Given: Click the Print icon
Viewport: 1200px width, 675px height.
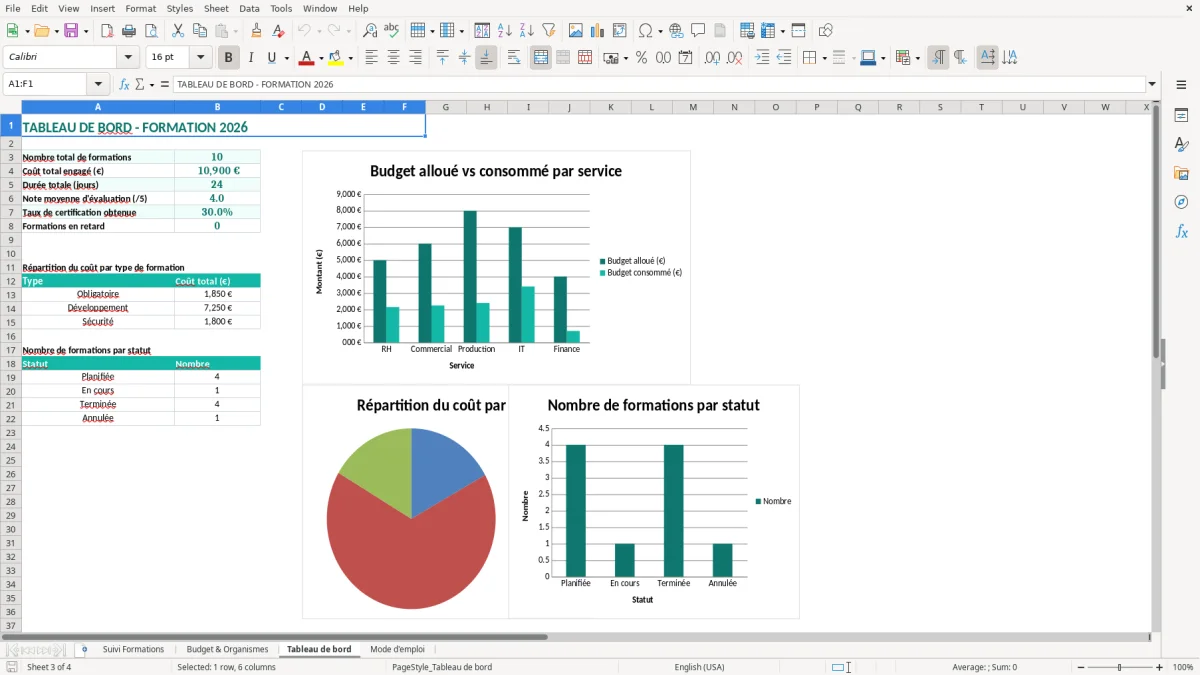Looking at the screenshot, I should click(x=129, y=31).
